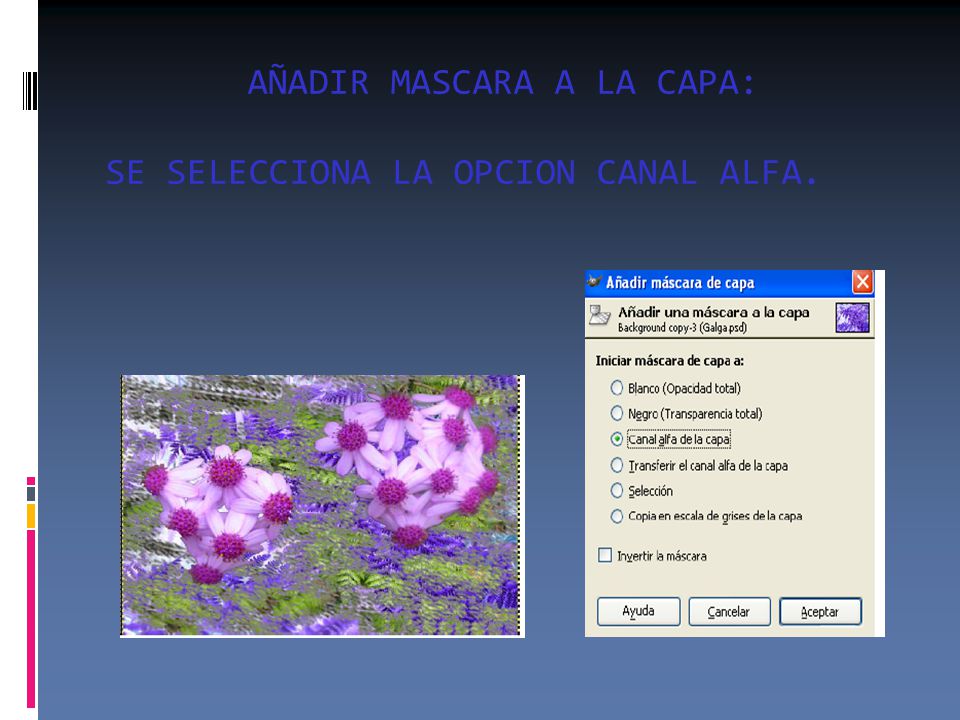The width and height of the screenshot is (960, 720).
Task: Click the Añadir una máscara a la capa heading
Action: (714, 312)
